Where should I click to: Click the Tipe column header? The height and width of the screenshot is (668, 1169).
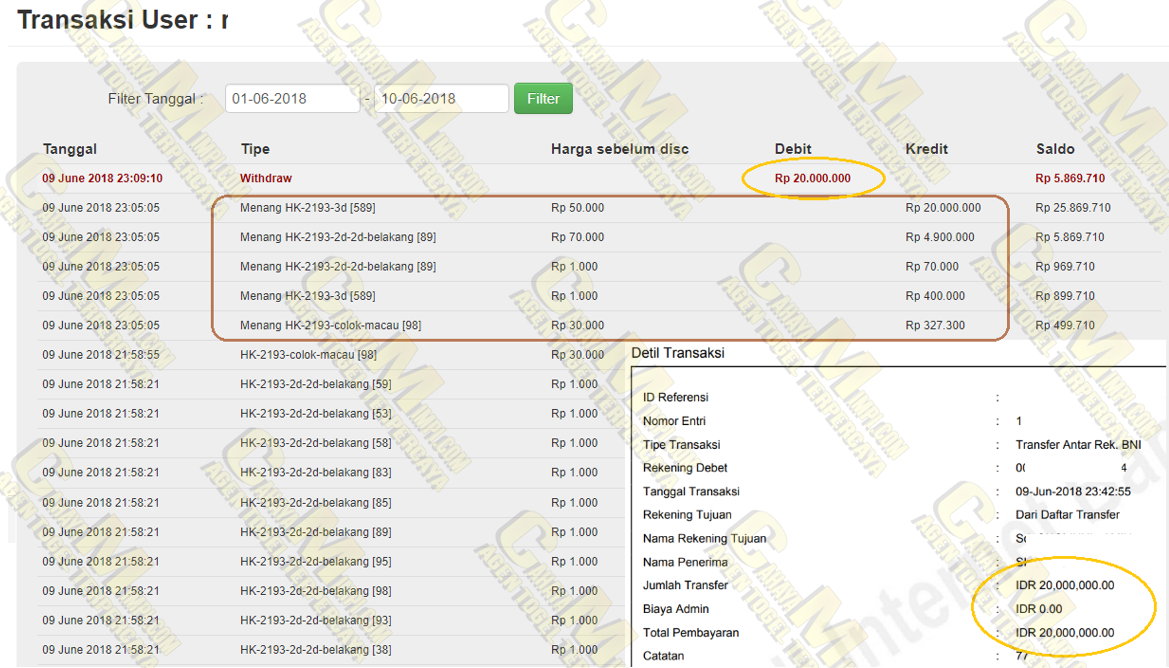point(255,149)
